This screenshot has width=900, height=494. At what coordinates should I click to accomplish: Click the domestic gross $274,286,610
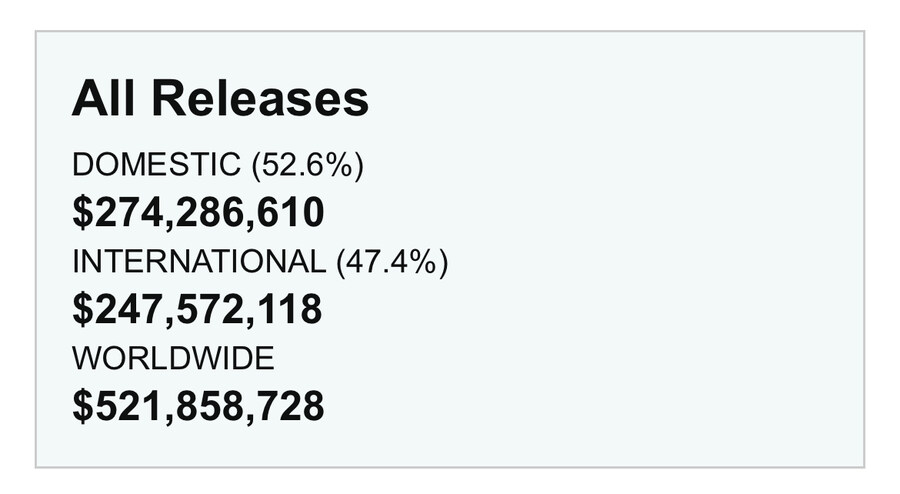[198, 213]
